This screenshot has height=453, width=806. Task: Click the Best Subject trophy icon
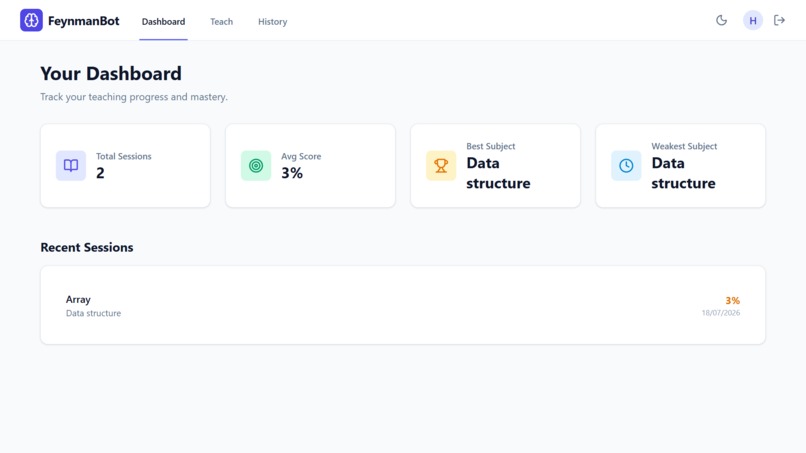441,166
